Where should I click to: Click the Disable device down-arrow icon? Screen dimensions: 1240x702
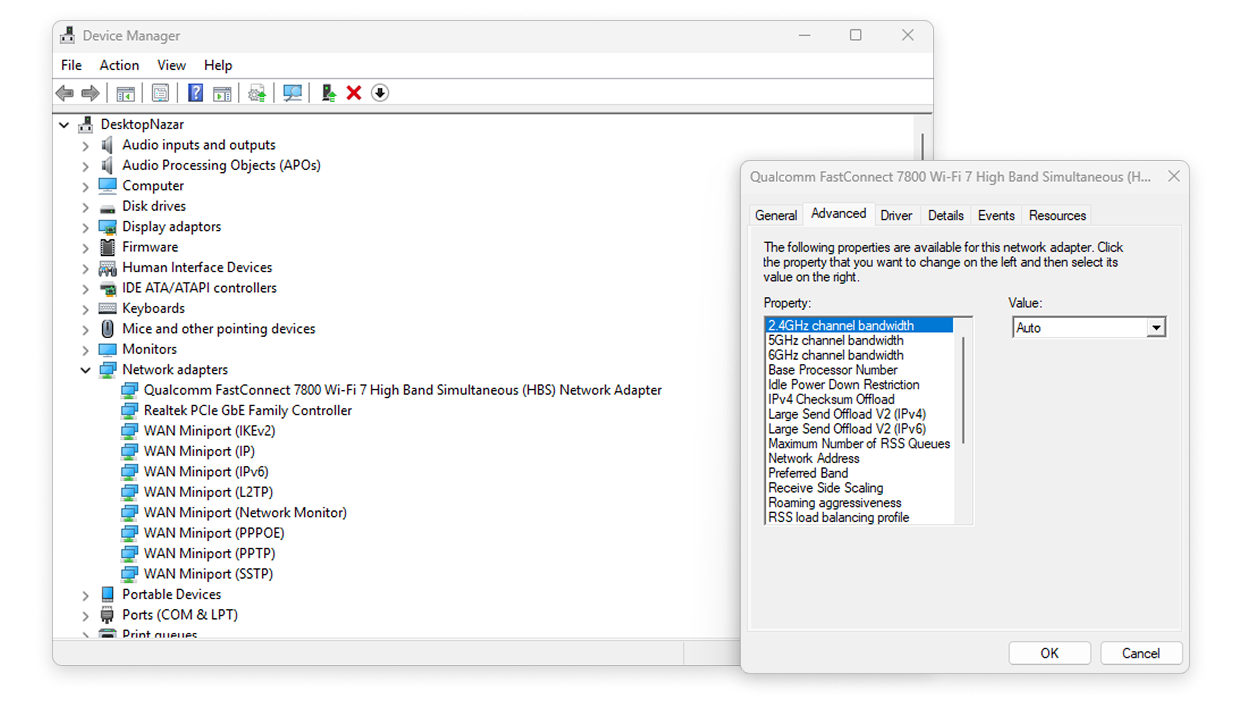pos(379,92)
